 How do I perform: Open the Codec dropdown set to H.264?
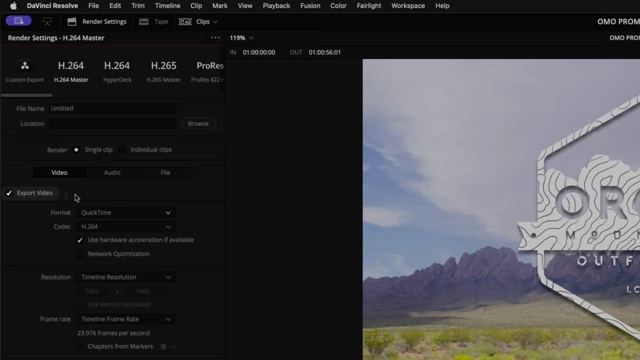tap(126, 227)
